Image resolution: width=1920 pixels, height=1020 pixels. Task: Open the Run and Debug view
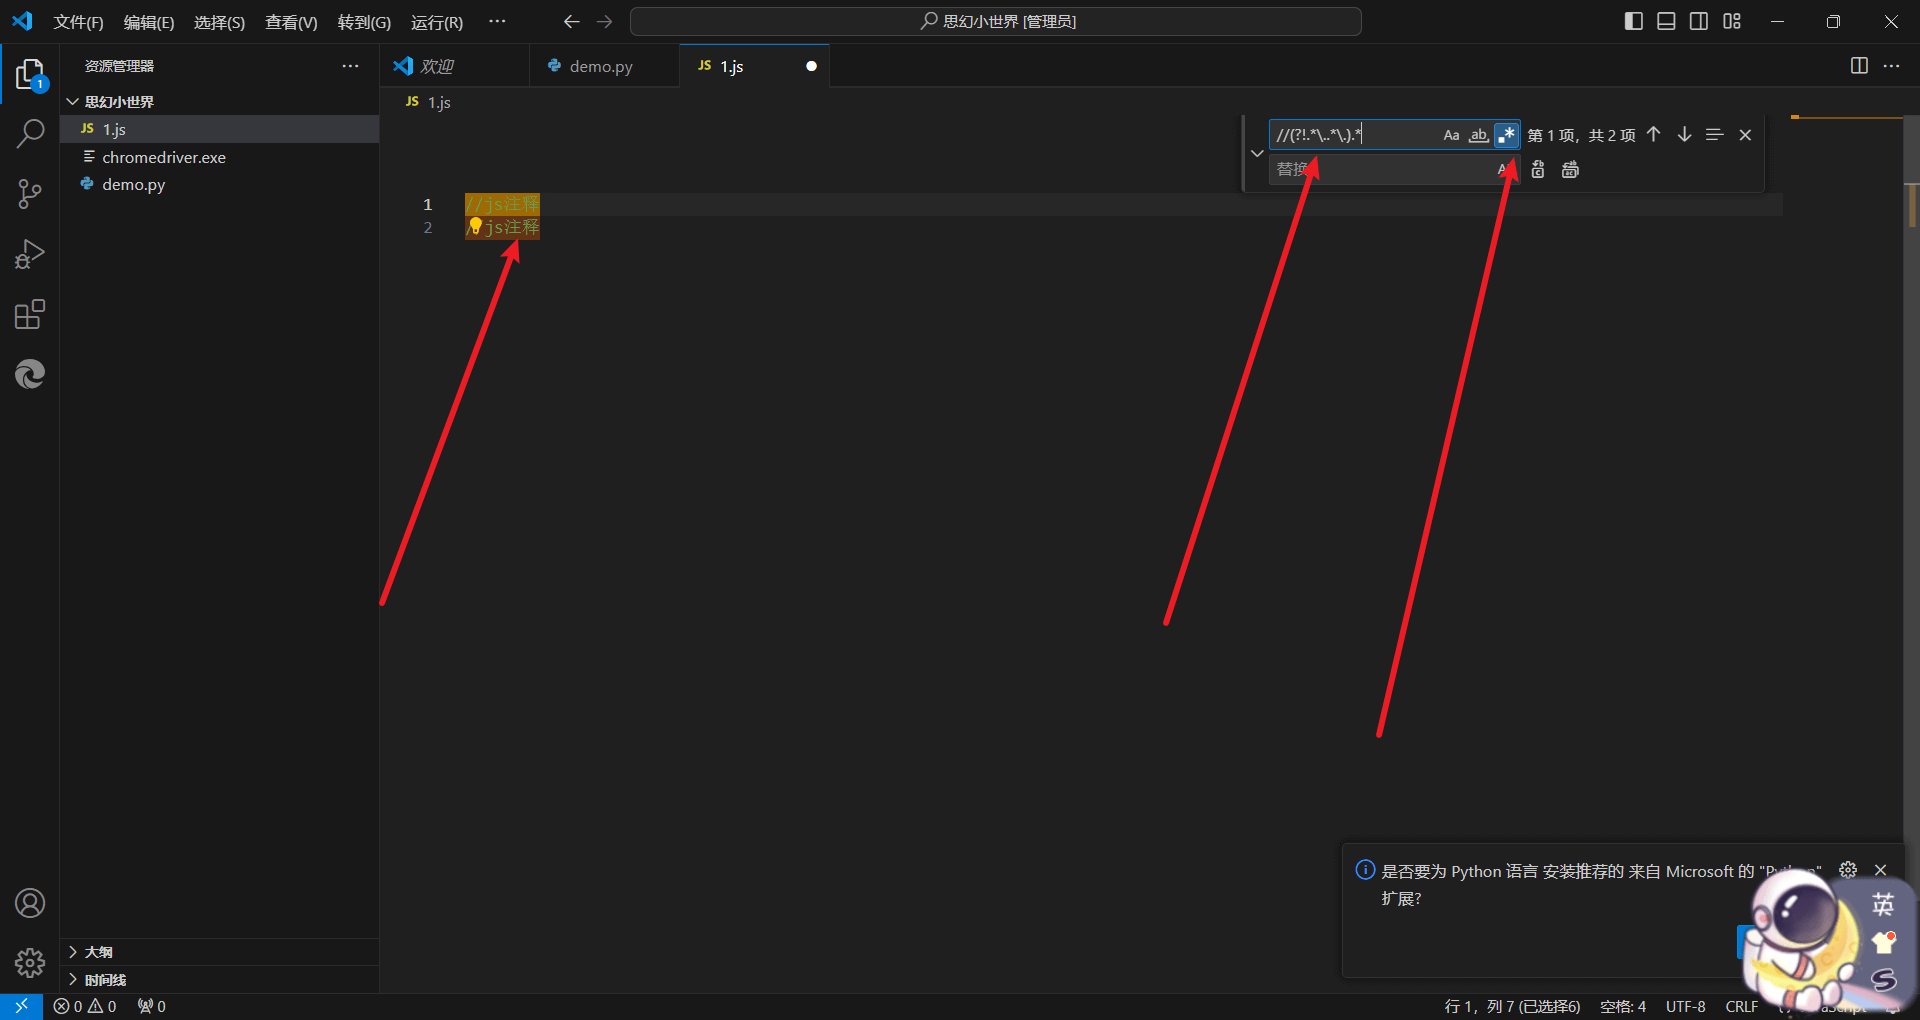coord(30,254)
